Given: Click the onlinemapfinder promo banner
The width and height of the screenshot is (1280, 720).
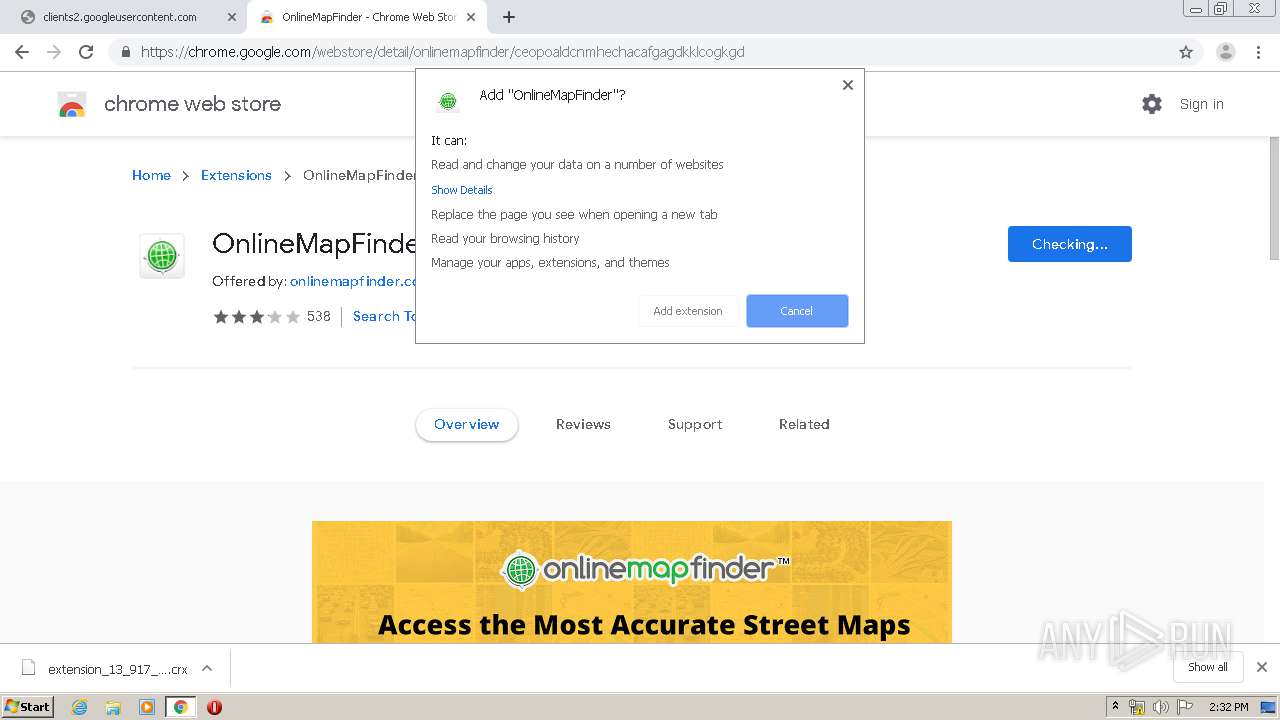Looking at the screenshot, I should tap(632, 582).
